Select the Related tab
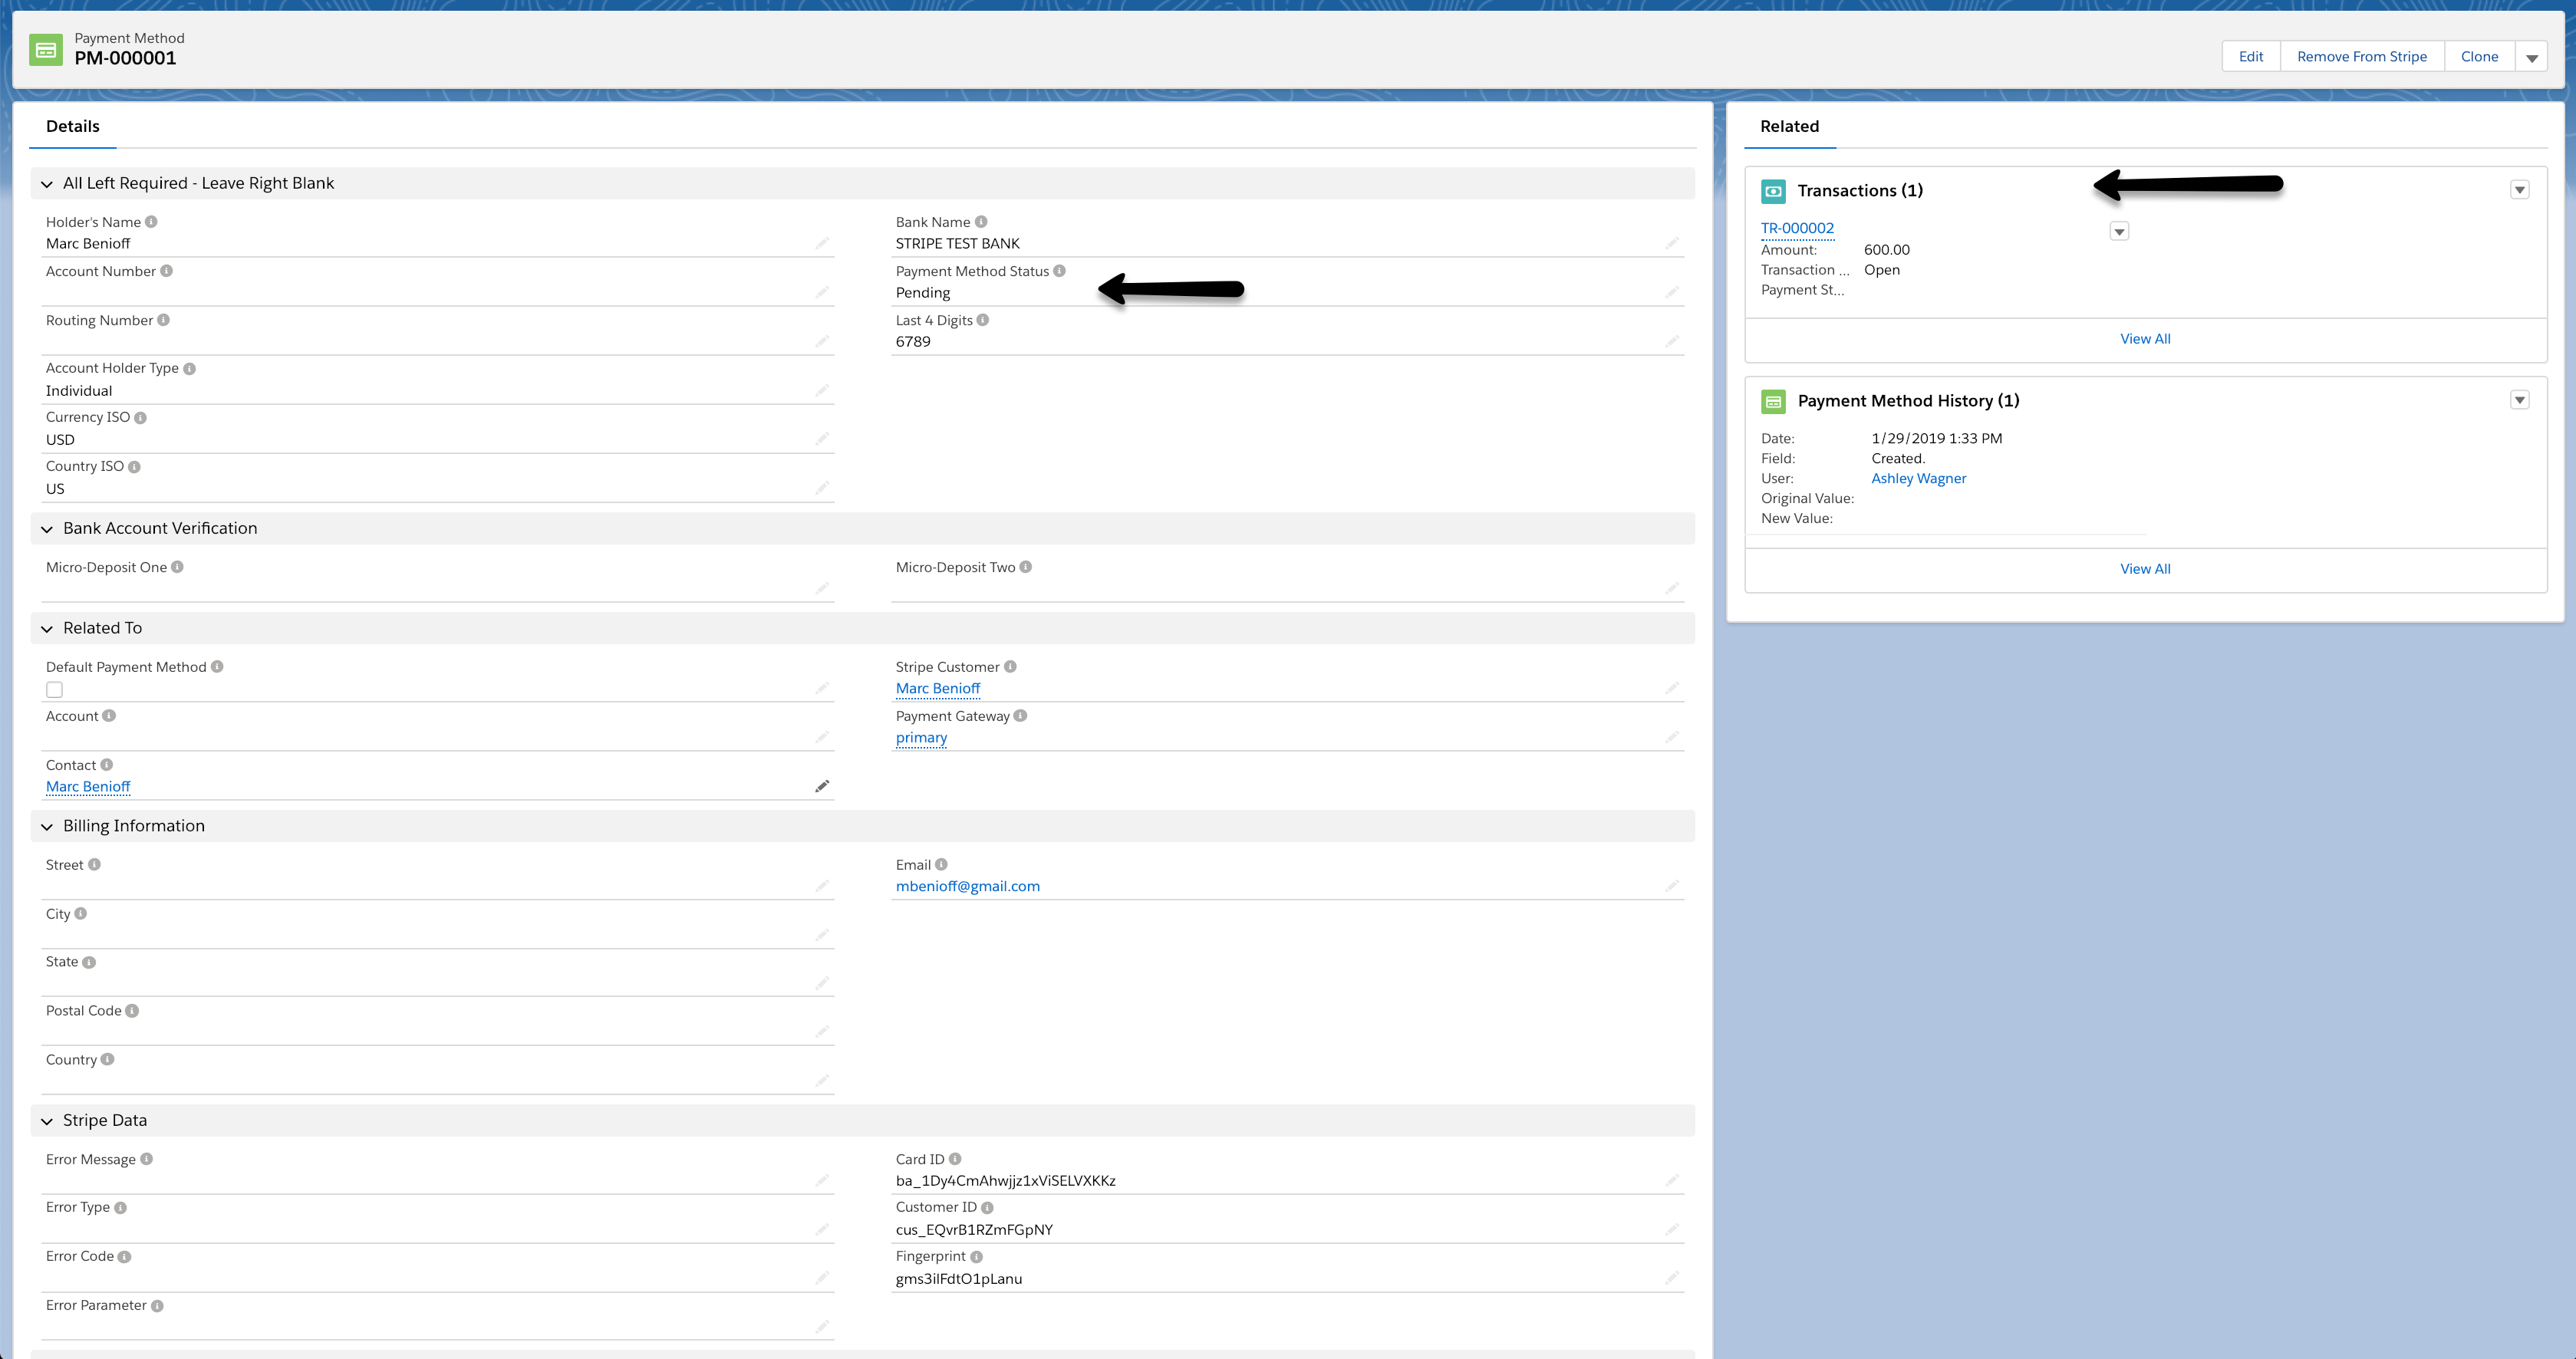The image size is (2576, 1359). 1789,126
